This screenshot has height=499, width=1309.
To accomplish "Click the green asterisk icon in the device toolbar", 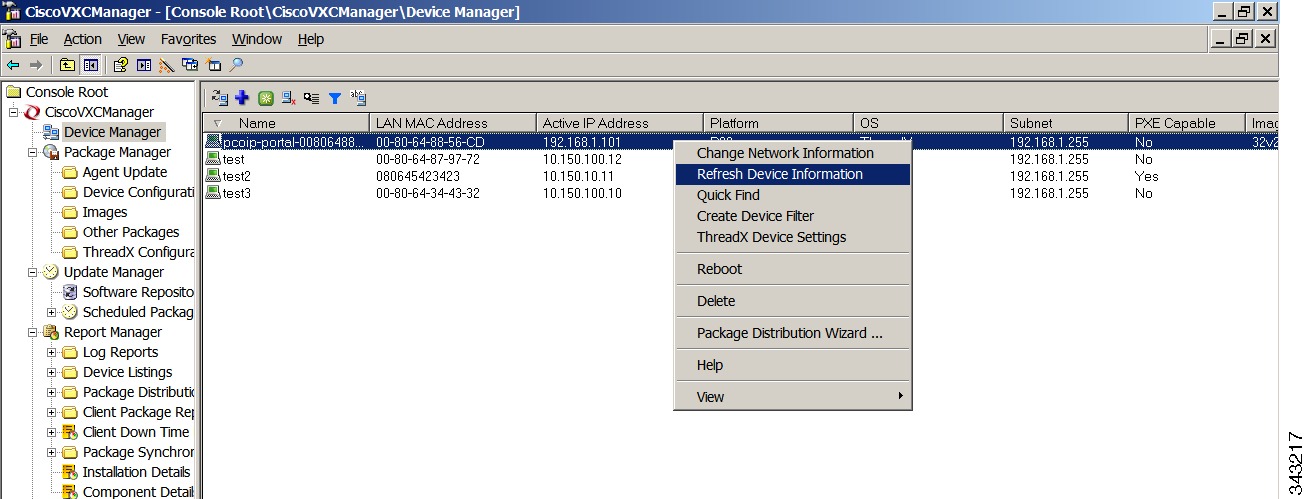I will (x=265, y=98).
